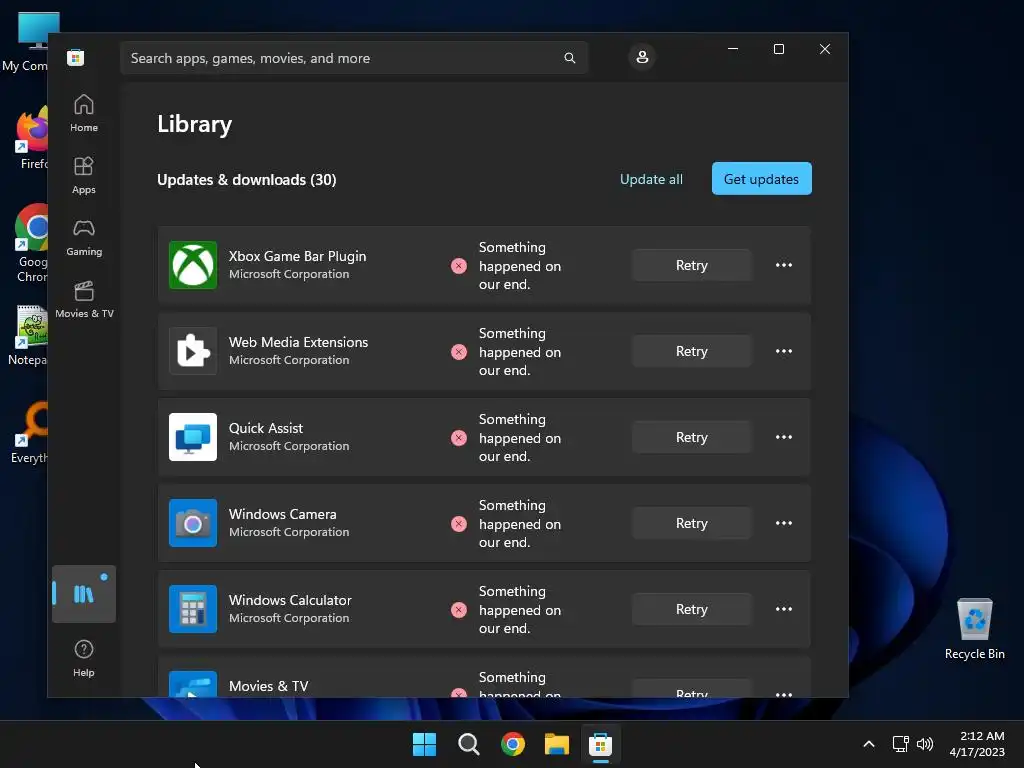This screenshot has height=768, width=1024.
Task: Open the volume control in system tray
Action: tap(925, 744)
